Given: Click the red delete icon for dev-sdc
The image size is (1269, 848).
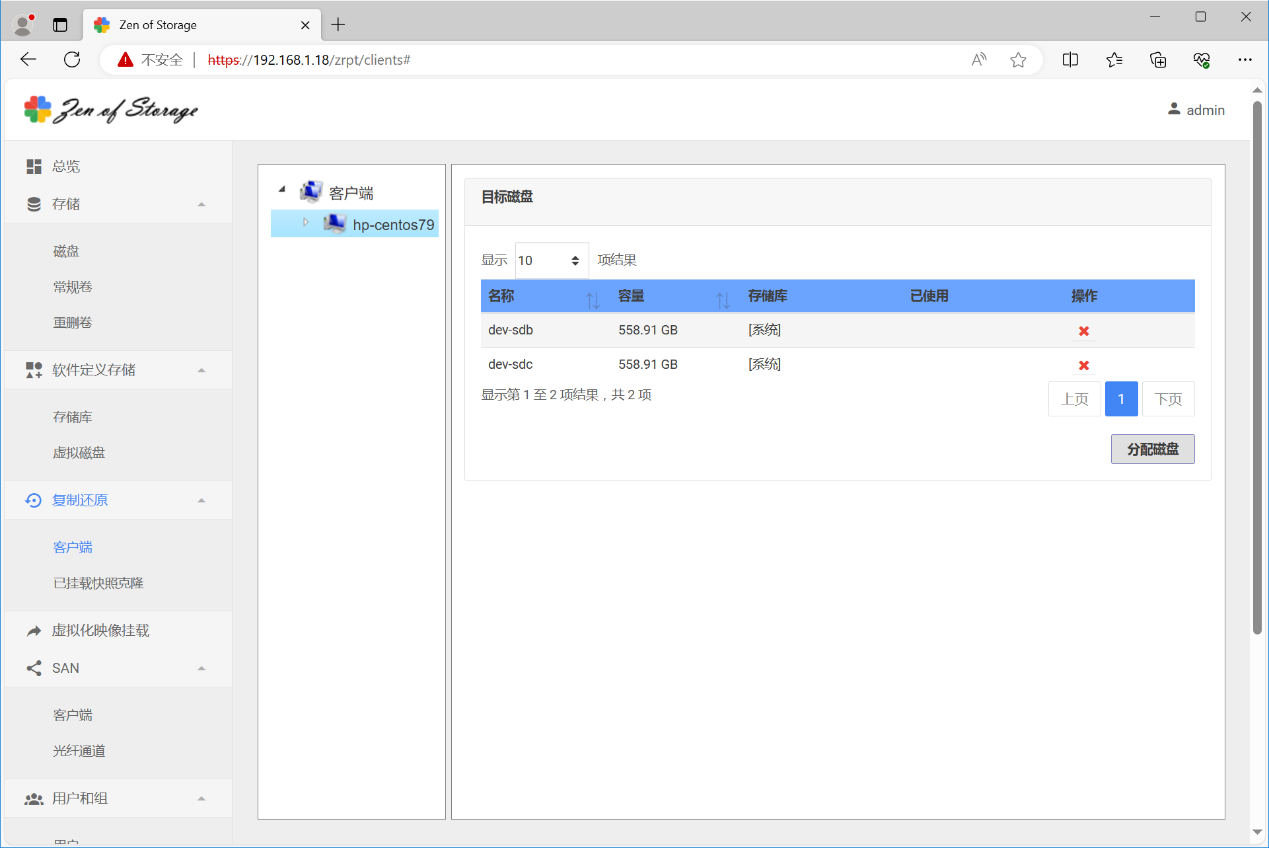Looking at the screenshot, I should tap(1083, 365).
